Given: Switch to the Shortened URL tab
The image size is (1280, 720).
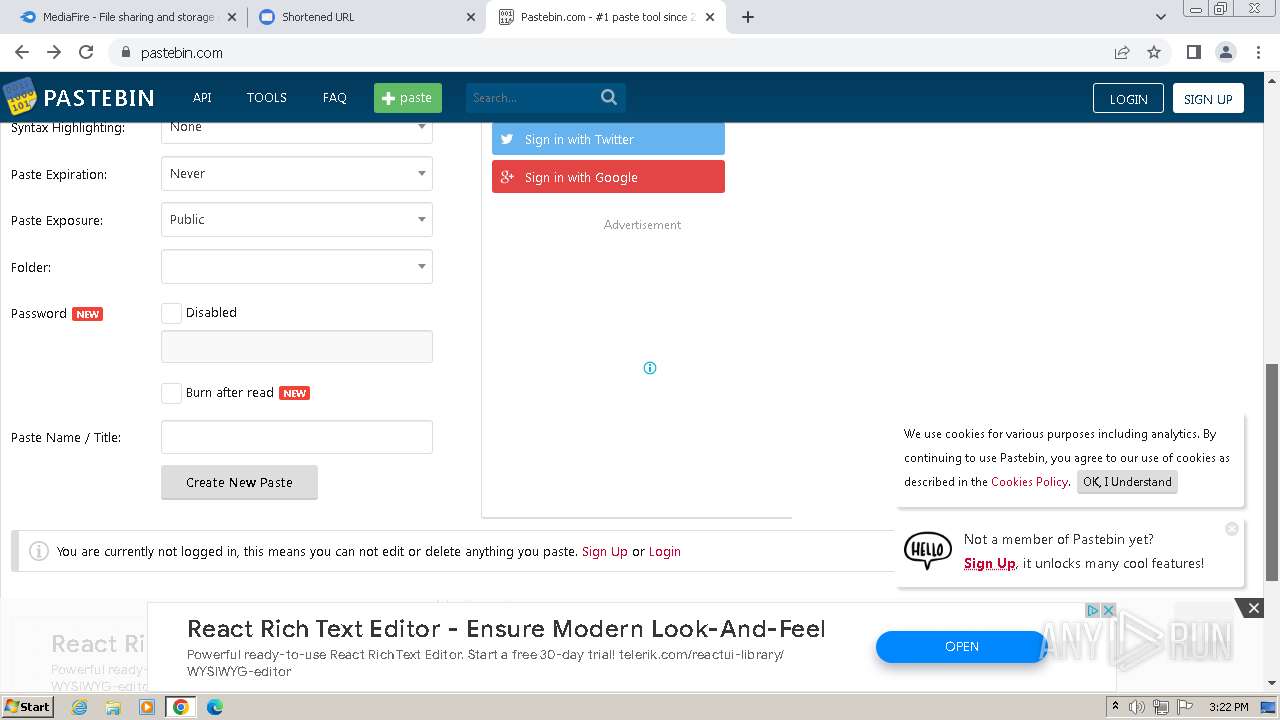Looking at the screenshot, I should pyautogui.click(x=366, y=17).
